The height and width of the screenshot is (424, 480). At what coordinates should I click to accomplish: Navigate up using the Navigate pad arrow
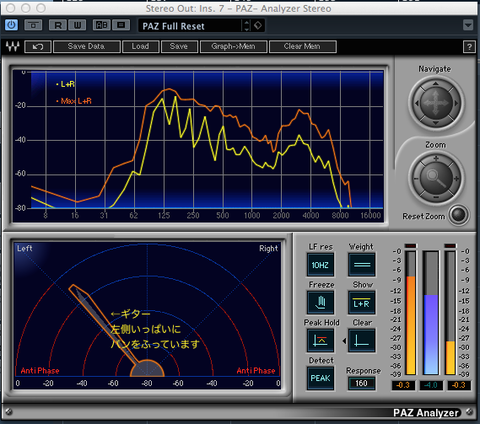(x=436, y=84)
